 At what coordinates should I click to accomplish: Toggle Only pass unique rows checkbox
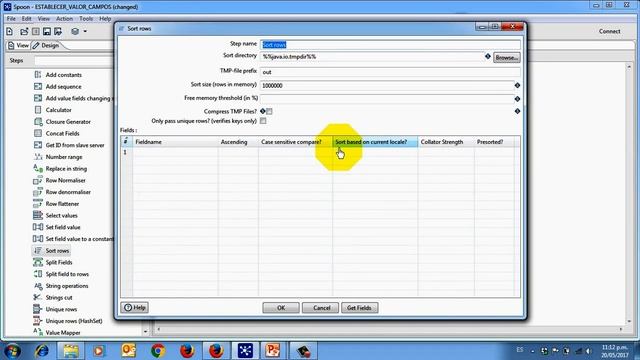pos(263,121)
